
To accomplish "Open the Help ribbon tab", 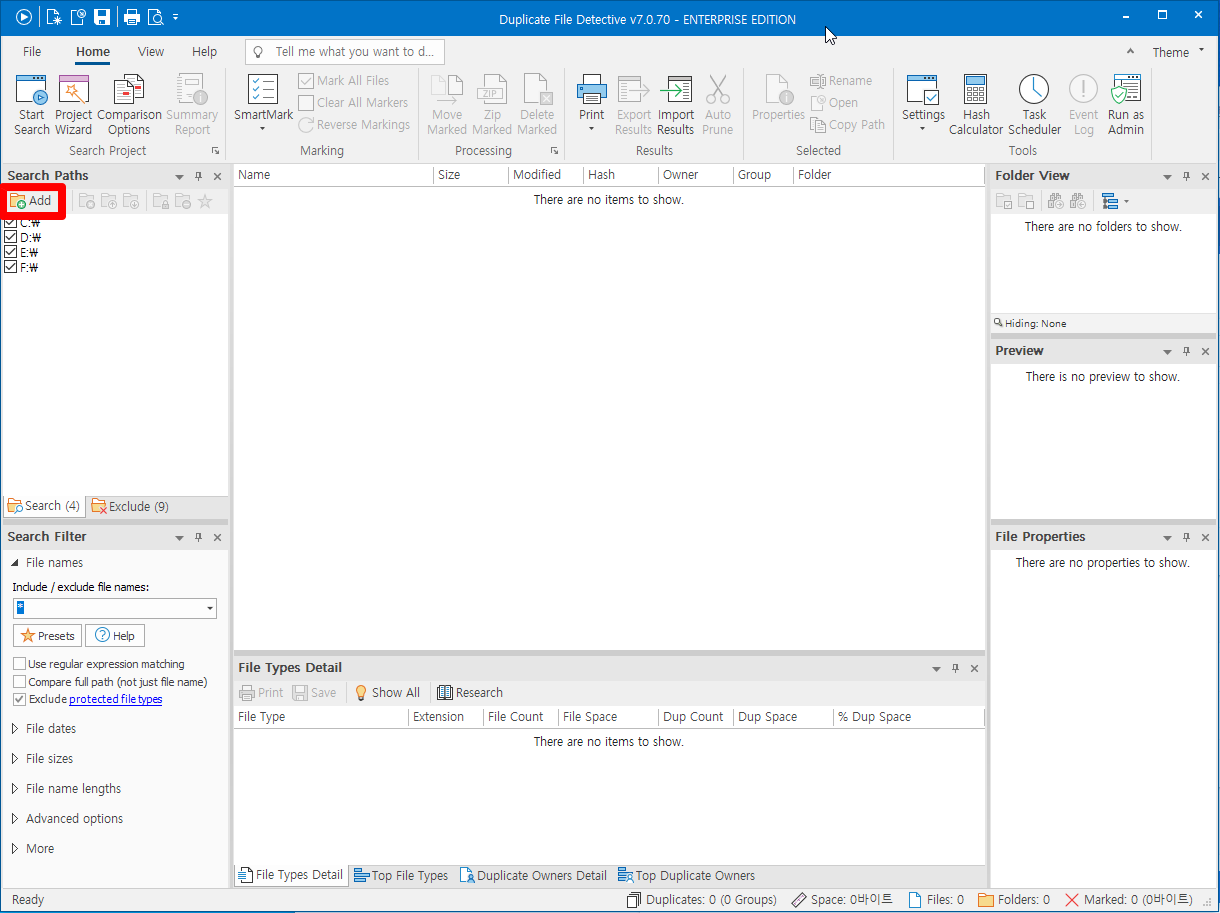I will (x=204, y=52).
